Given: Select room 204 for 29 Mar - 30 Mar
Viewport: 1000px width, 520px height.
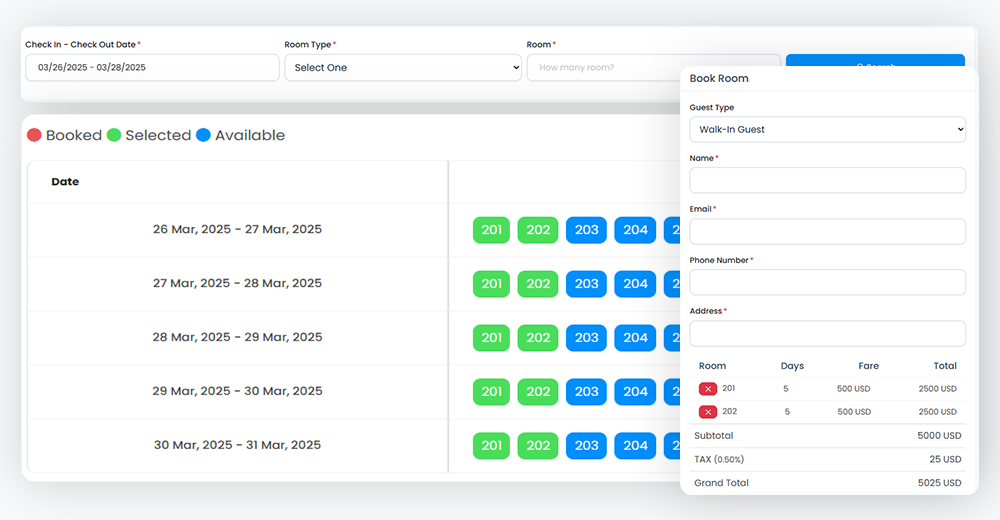Looking at the screenshot, I should (x=635, y=392).
